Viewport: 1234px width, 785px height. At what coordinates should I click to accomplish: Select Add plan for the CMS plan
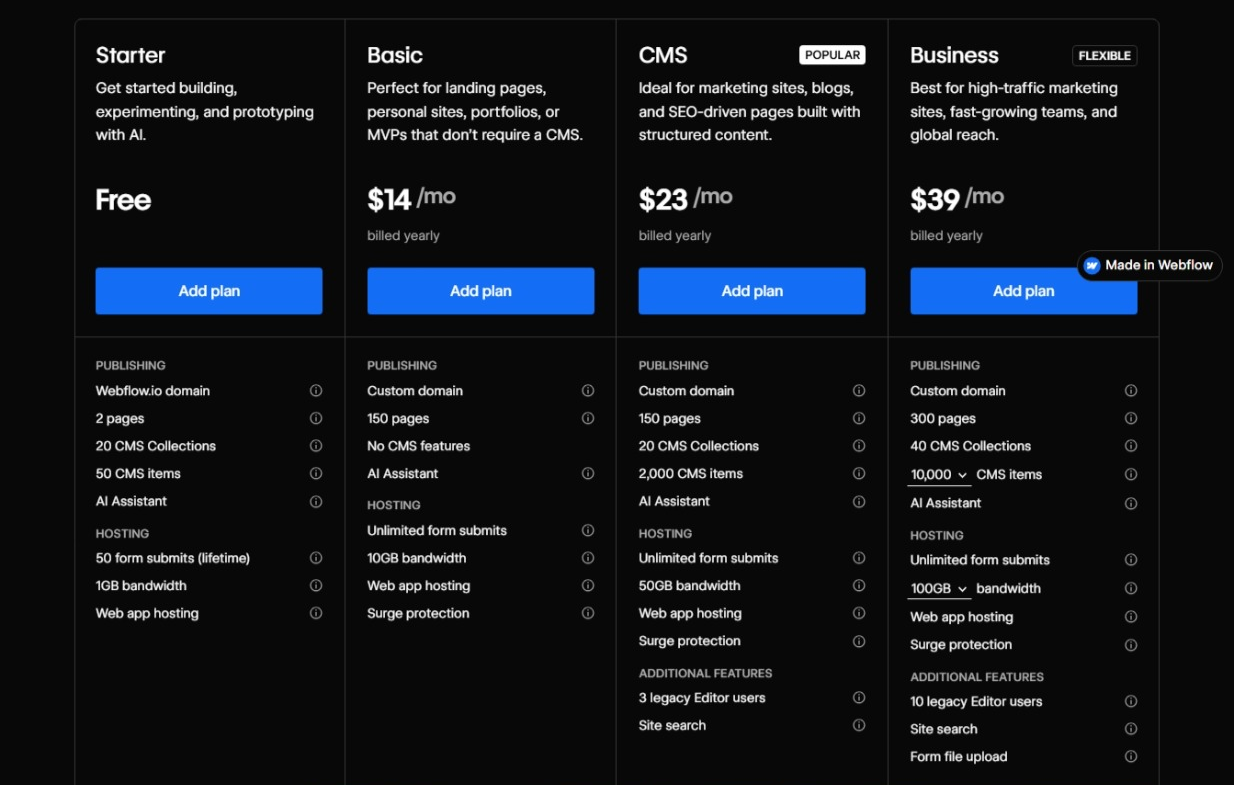tap(751, 290)
